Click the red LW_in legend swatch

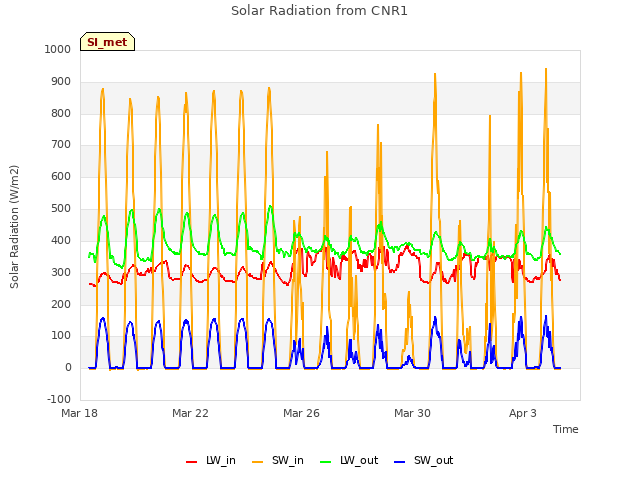point(191,462)
